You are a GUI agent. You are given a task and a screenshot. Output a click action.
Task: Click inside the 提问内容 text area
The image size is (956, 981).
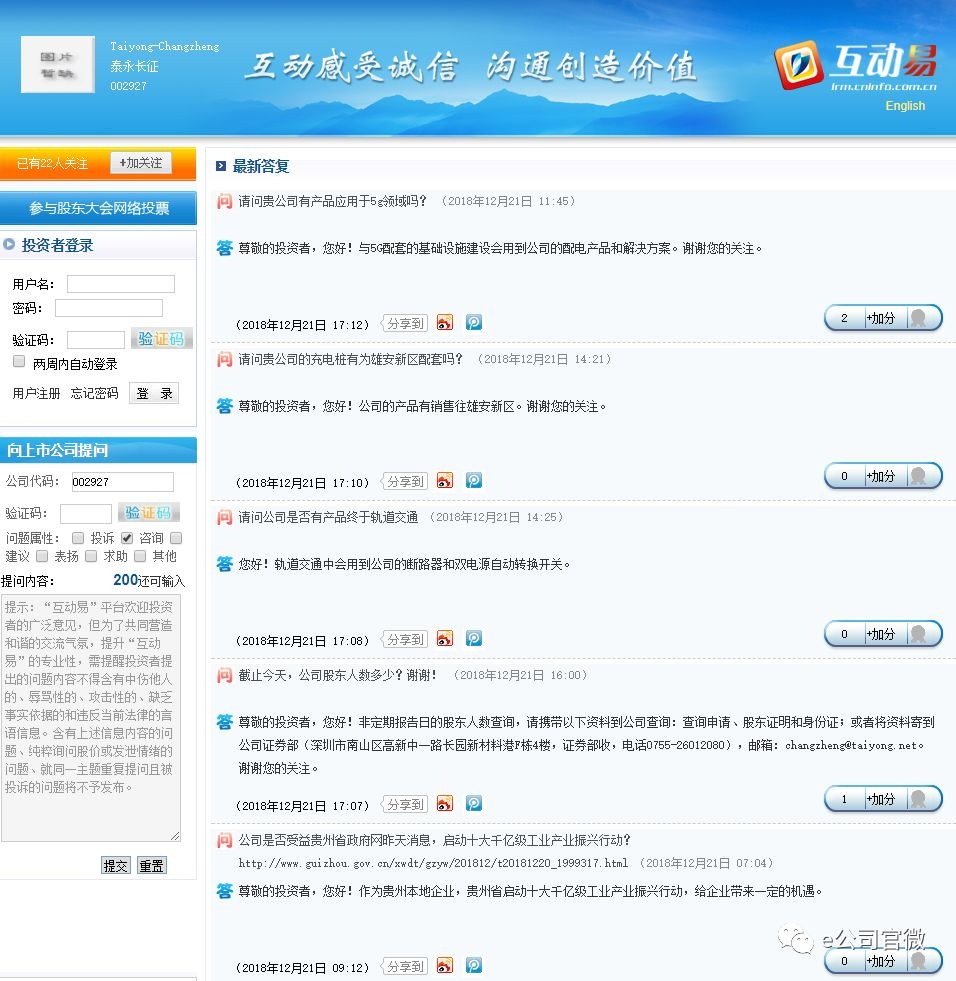pos(91,718)
